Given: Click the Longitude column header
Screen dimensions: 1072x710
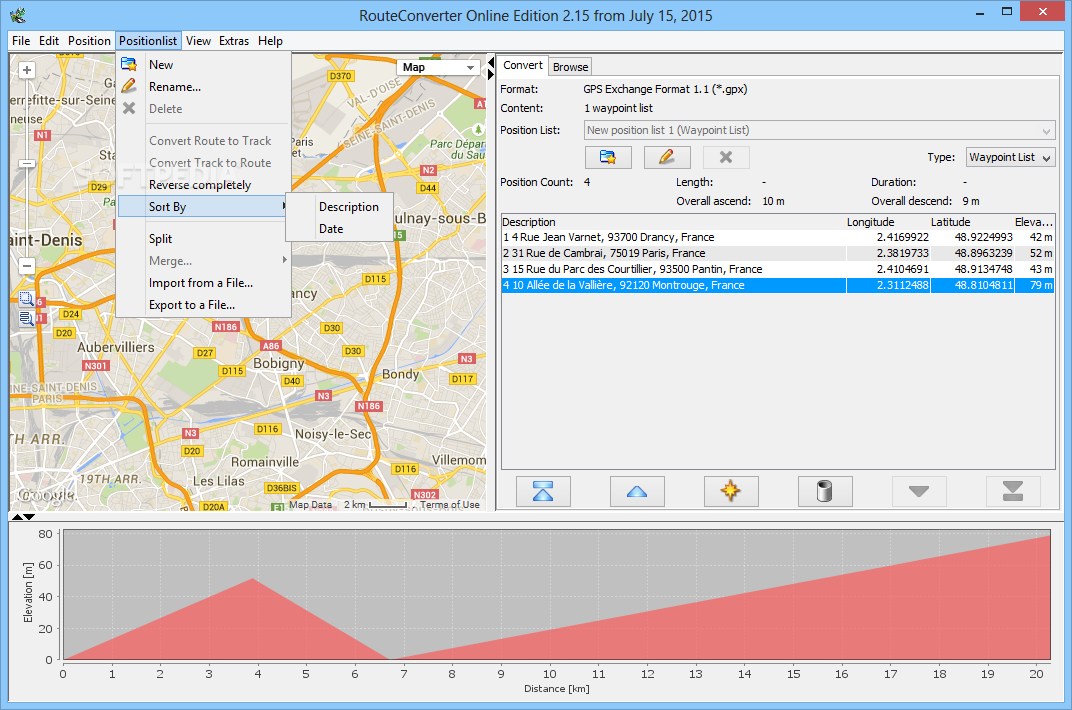Looking at the screenshot, I should coord(887,221).
